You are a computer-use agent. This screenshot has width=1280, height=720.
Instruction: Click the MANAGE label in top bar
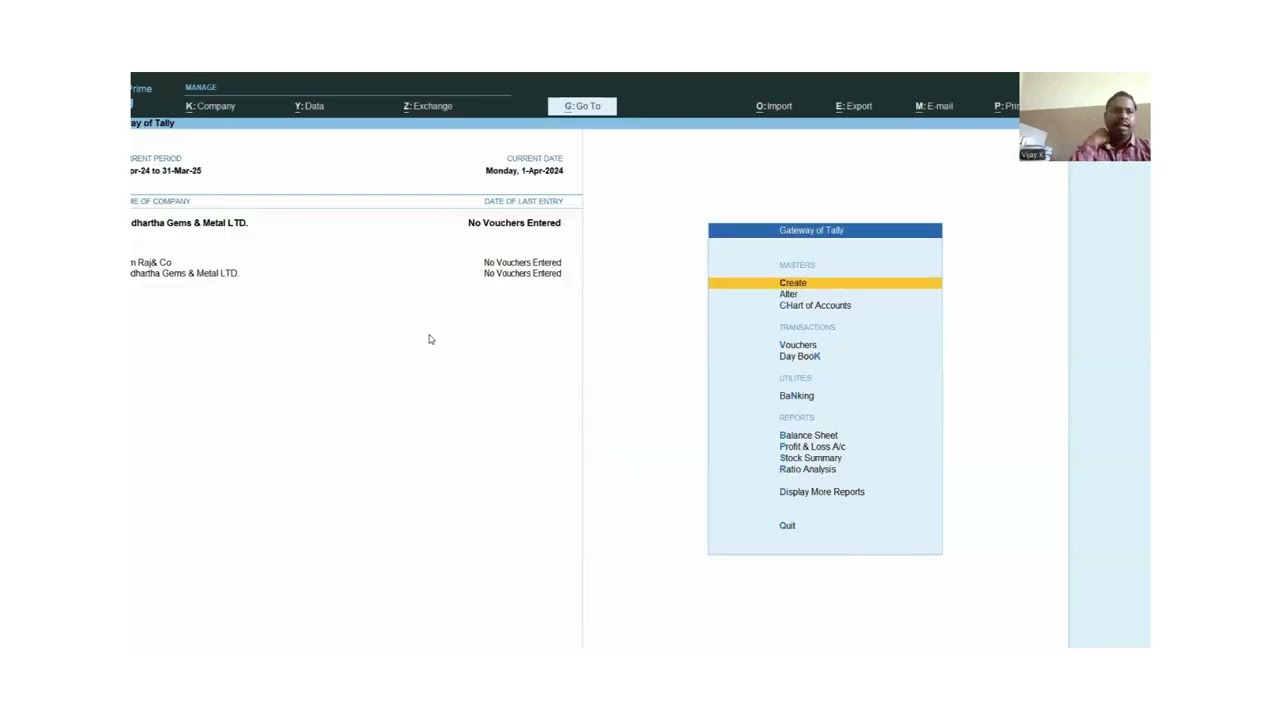(201, 88)
